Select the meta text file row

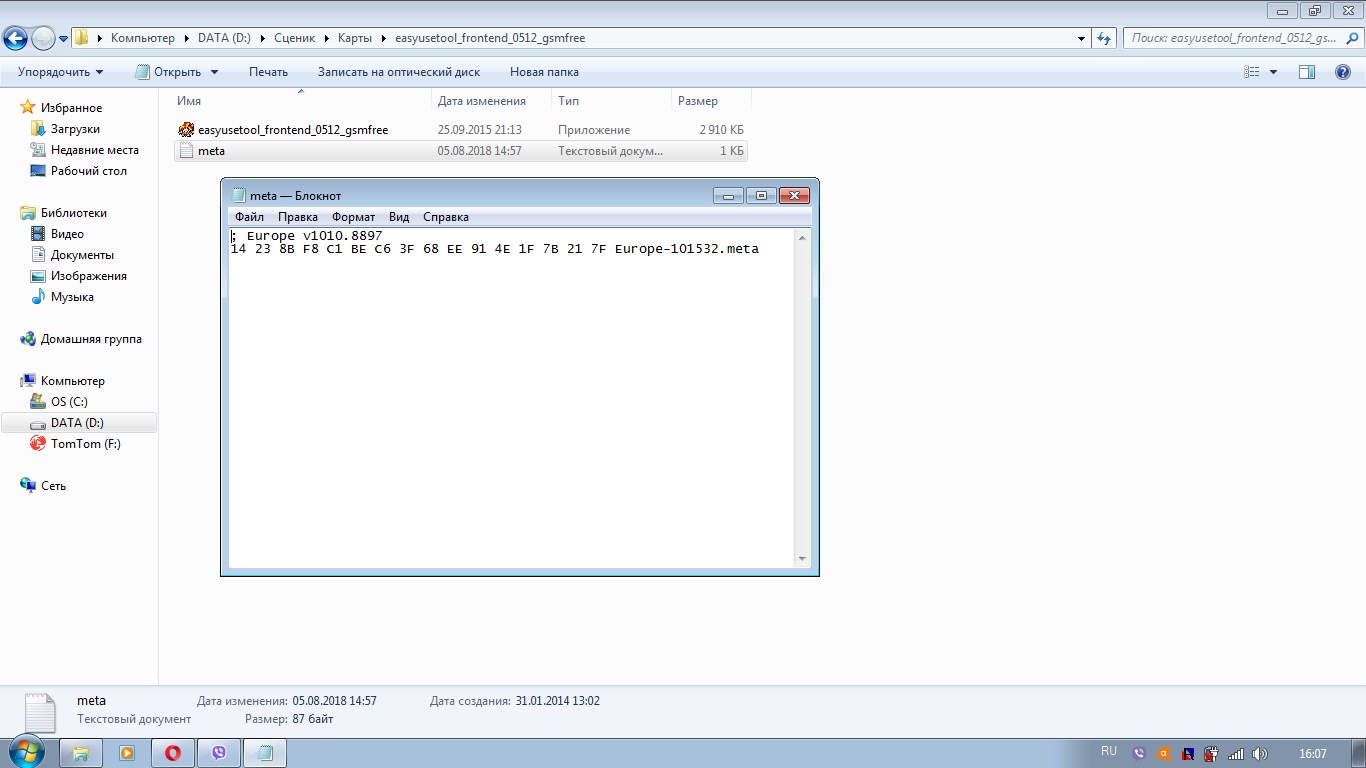[460, 151]
